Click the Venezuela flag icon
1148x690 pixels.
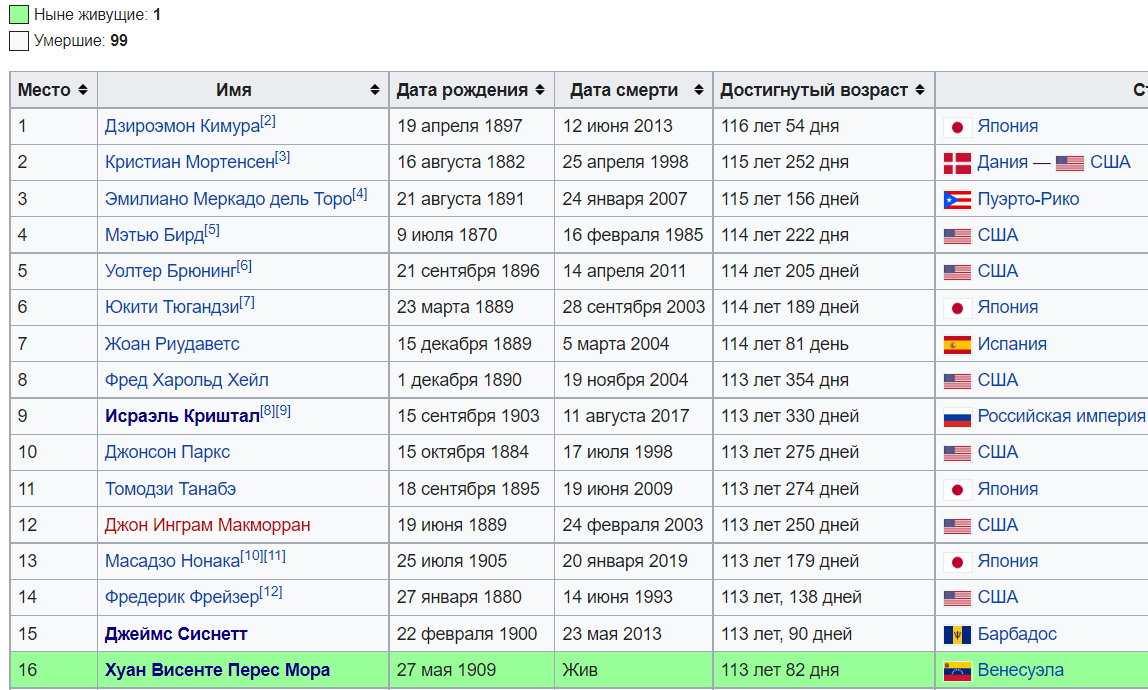(x=957, y=671)
